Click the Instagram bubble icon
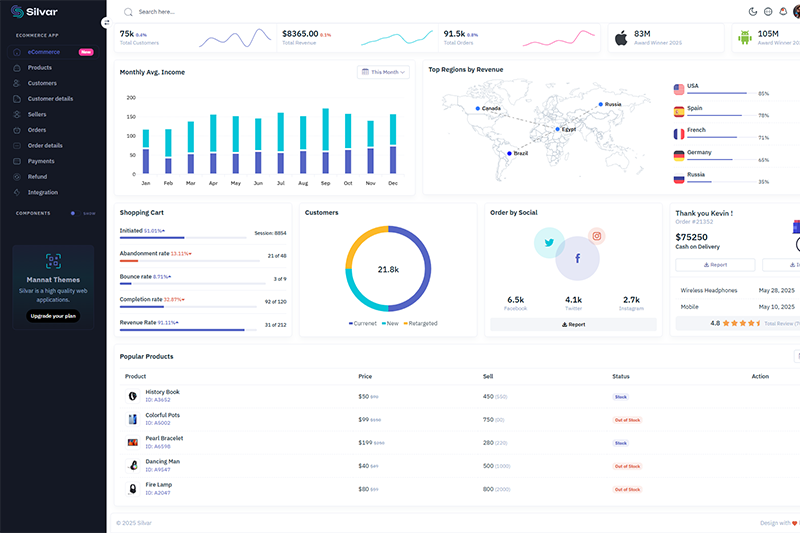800x533 pixels. 597,236
